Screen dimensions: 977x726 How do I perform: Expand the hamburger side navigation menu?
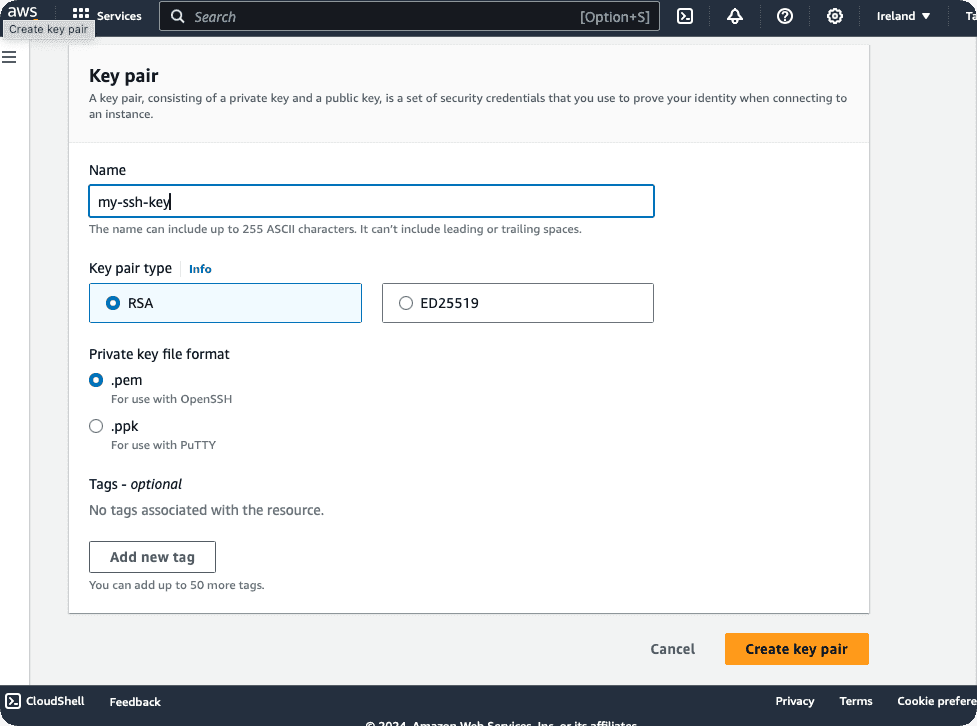[9, 58]
